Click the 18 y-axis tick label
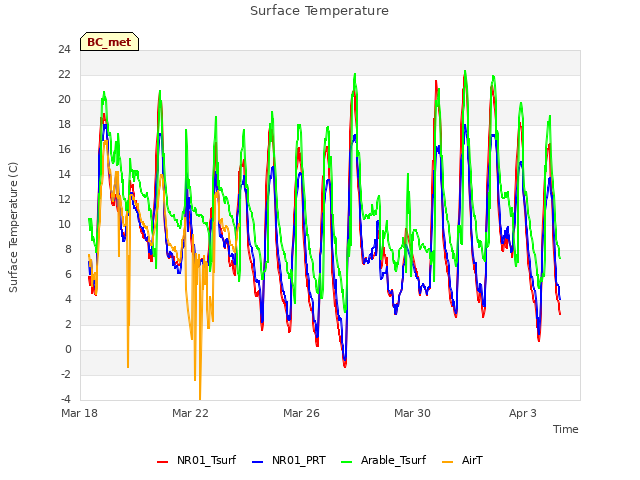The height and width of the screenshot is (480, 640). click(x=64, y=124)
